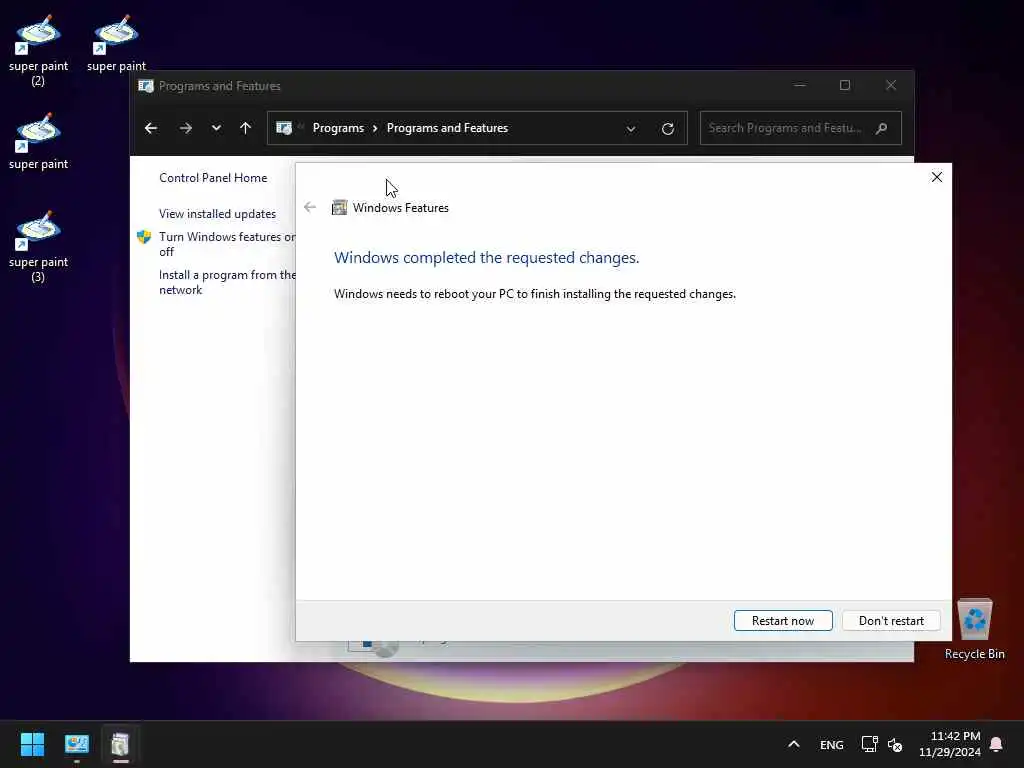Image resolution: width=1024 pixels, height=768 pixels.
Task: Click the Windows Features title icon
Action: pos(339,208)
